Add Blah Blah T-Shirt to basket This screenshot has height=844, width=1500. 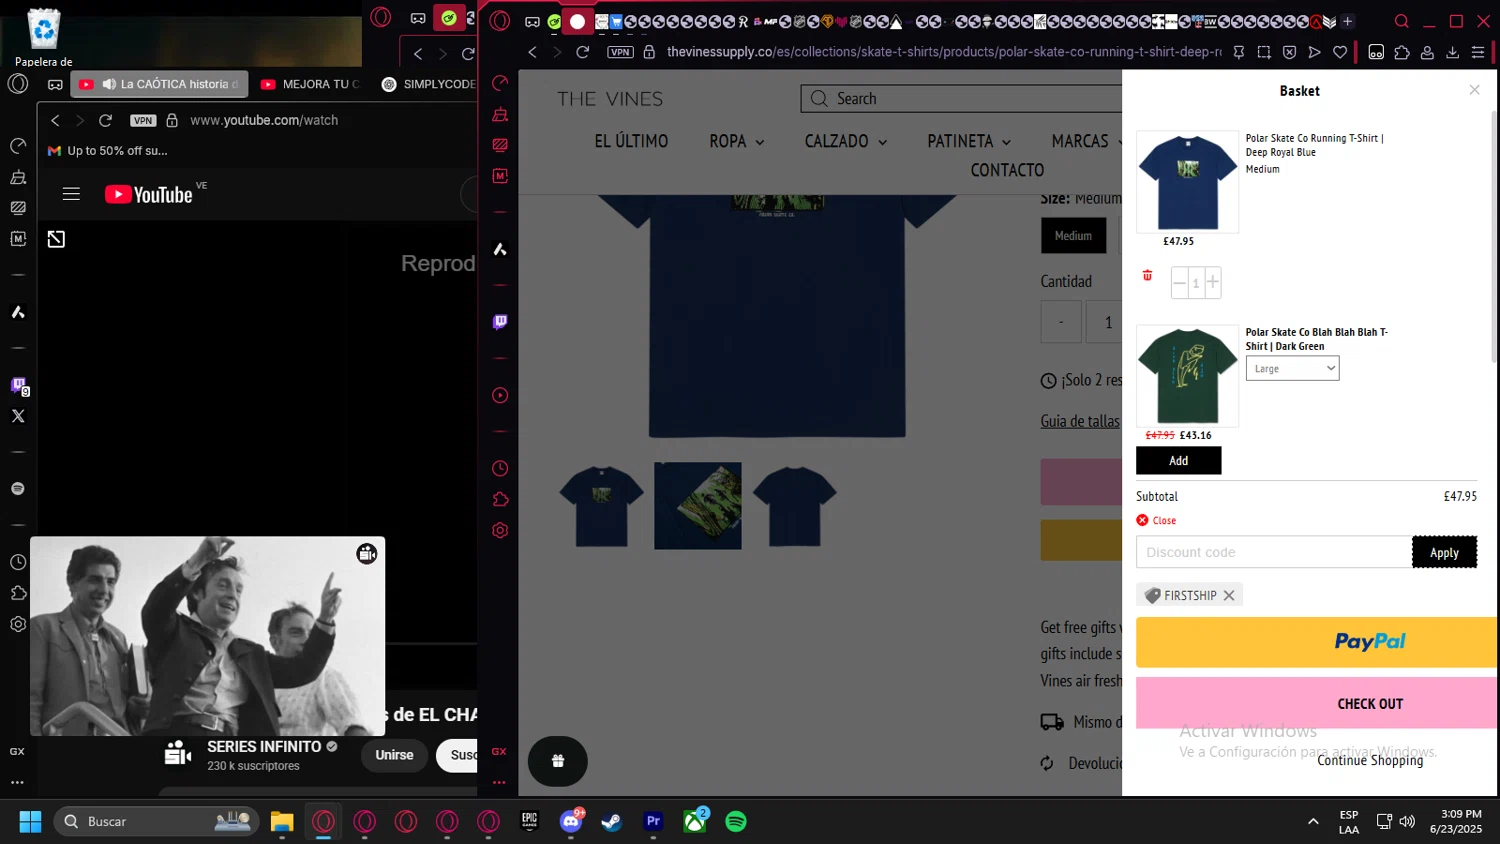click(1178, 460)
